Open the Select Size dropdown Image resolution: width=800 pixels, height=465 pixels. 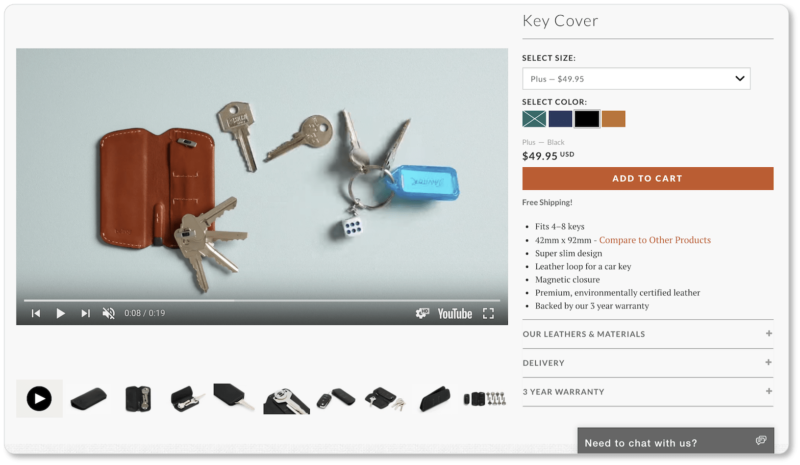(x=636, y=79)
